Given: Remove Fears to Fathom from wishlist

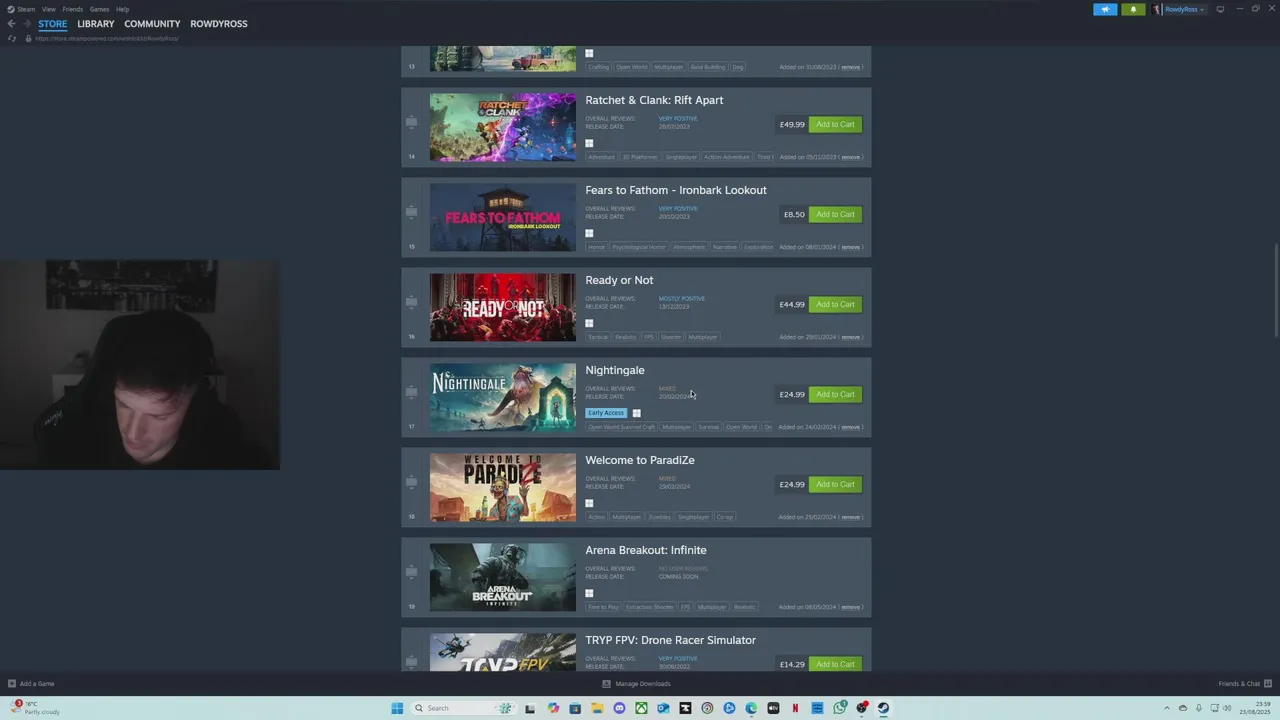Looking at the screenshot, I should coord(850,247).
